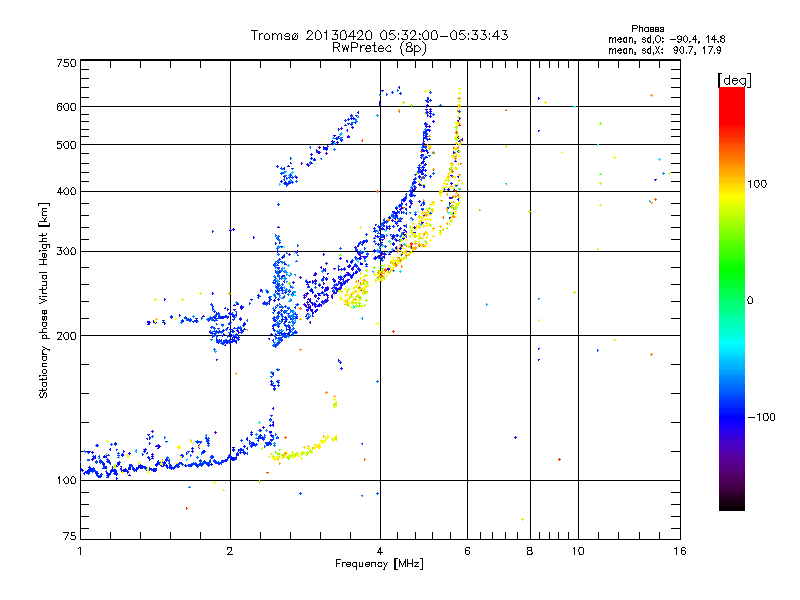Screen dimensions: 800x600
Task: Click the 'mean, sd,X: 90.7, 17.9' text
Action: [664, 50]
